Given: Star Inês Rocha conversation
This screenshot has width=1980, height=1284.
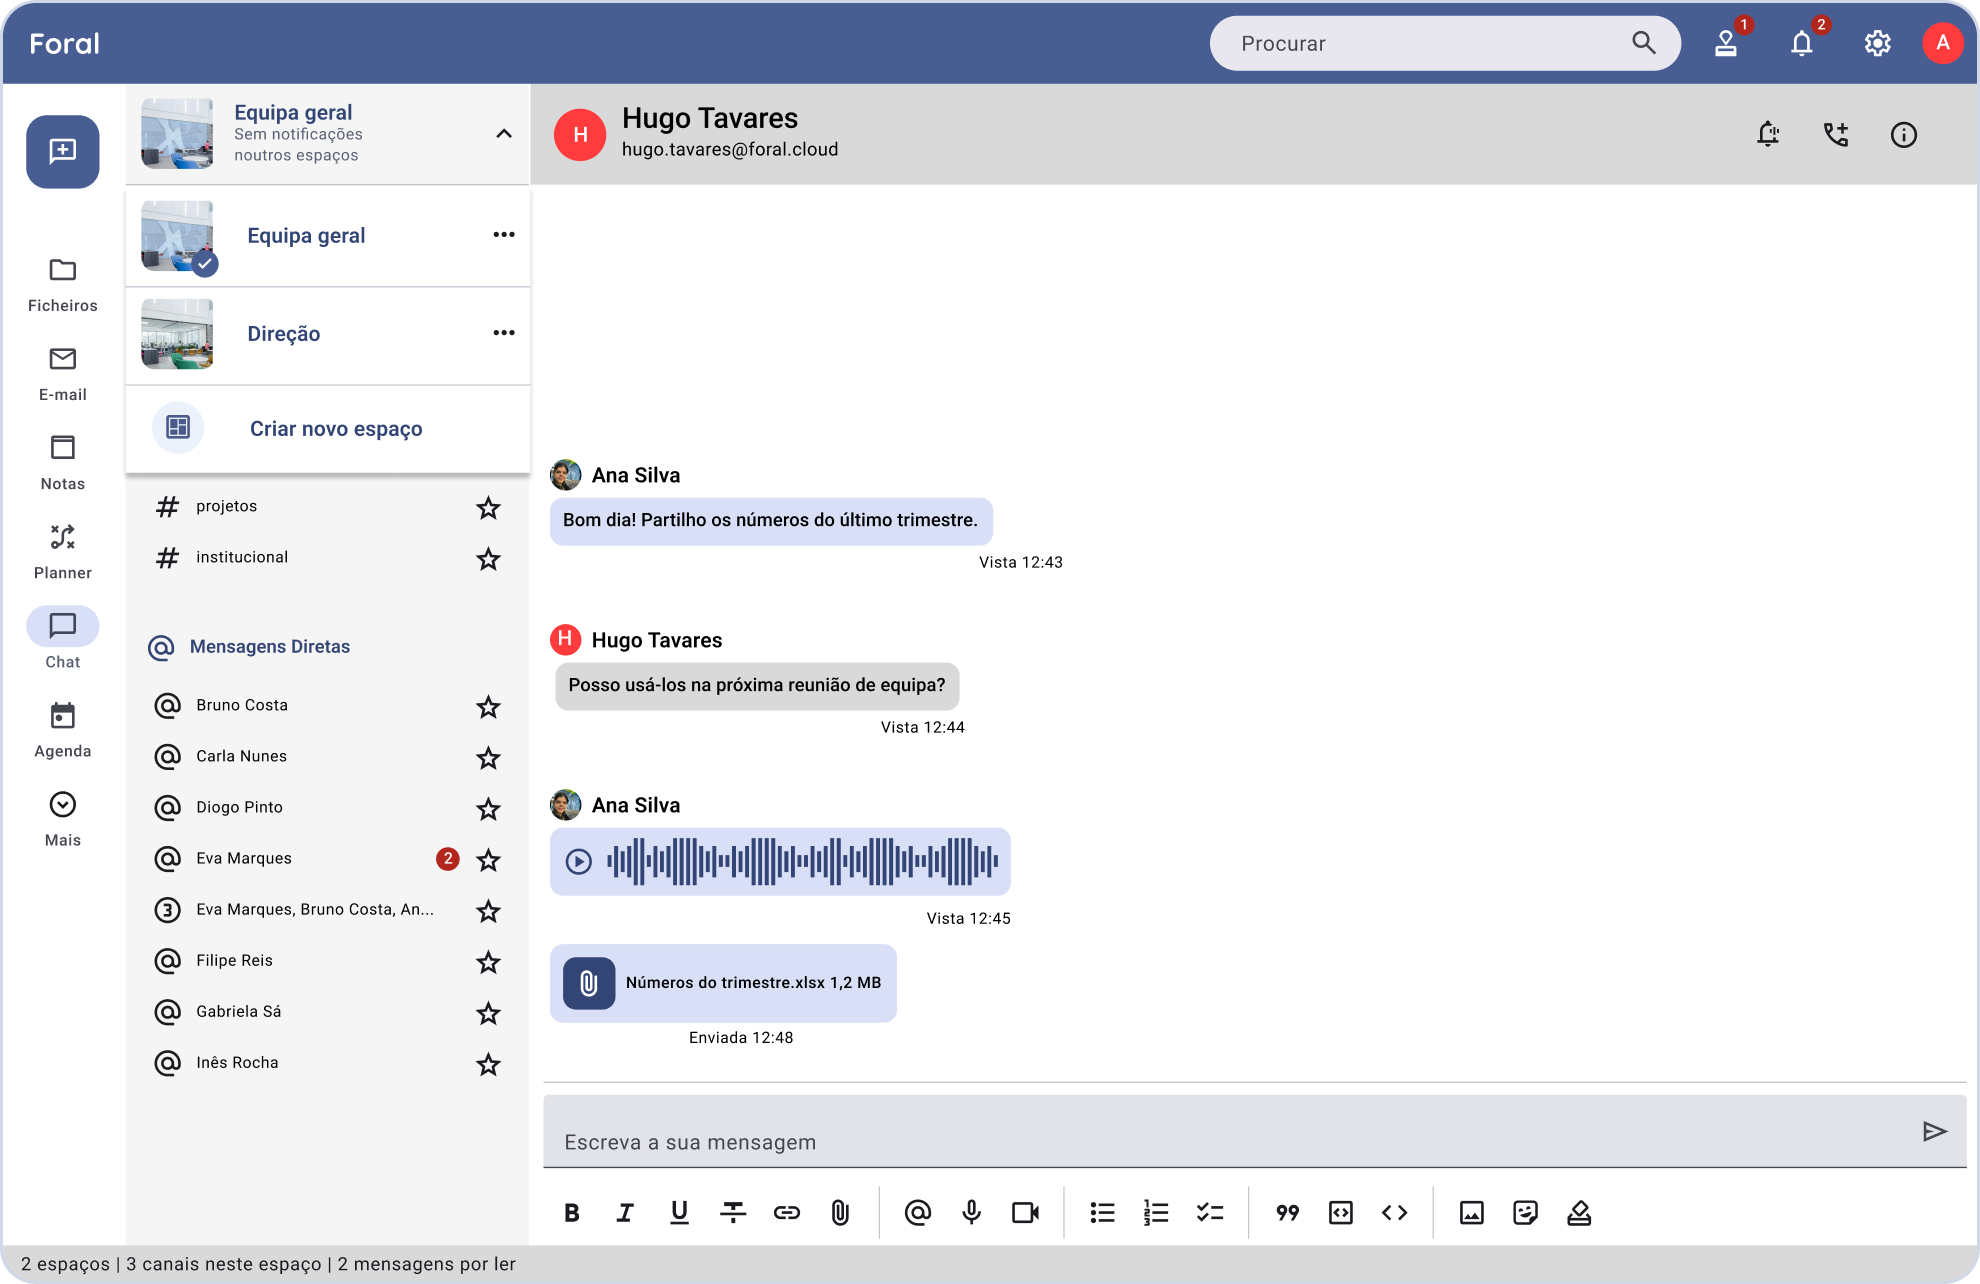Looking at the screenshot, I should 488,1064.
